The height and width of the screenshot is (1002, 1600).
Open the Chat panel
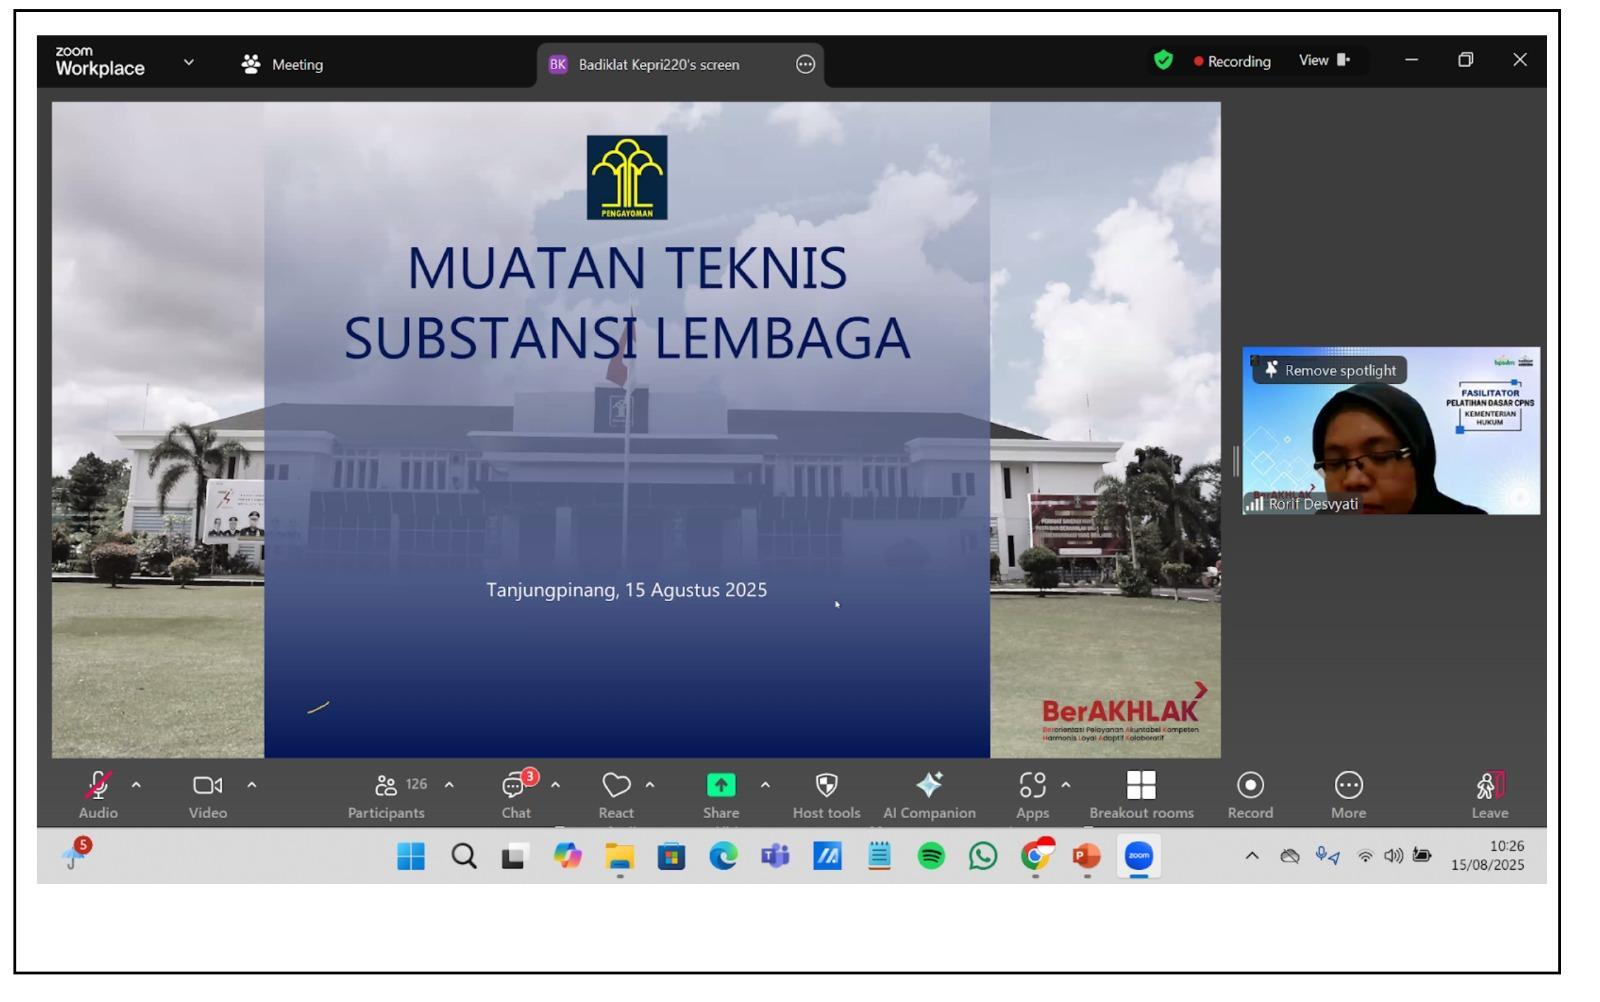[515, 786]
